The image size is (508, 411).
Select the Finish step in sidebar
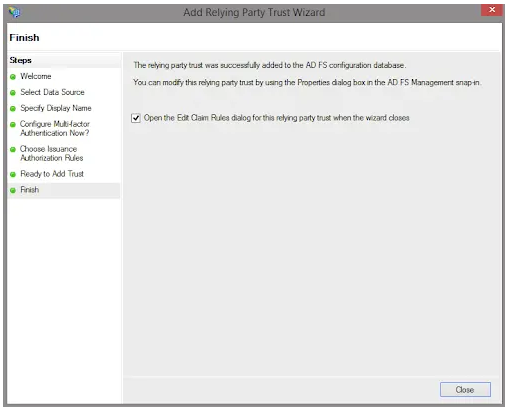(x=30, y=190)
